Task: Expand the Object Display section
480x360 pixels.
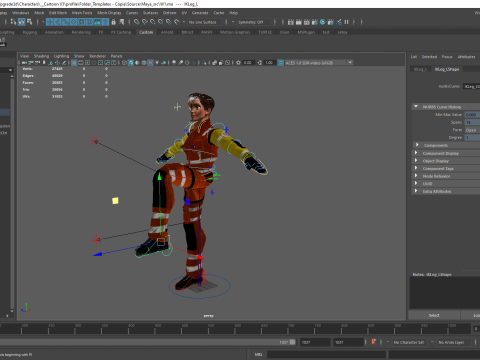Action: 416,161
